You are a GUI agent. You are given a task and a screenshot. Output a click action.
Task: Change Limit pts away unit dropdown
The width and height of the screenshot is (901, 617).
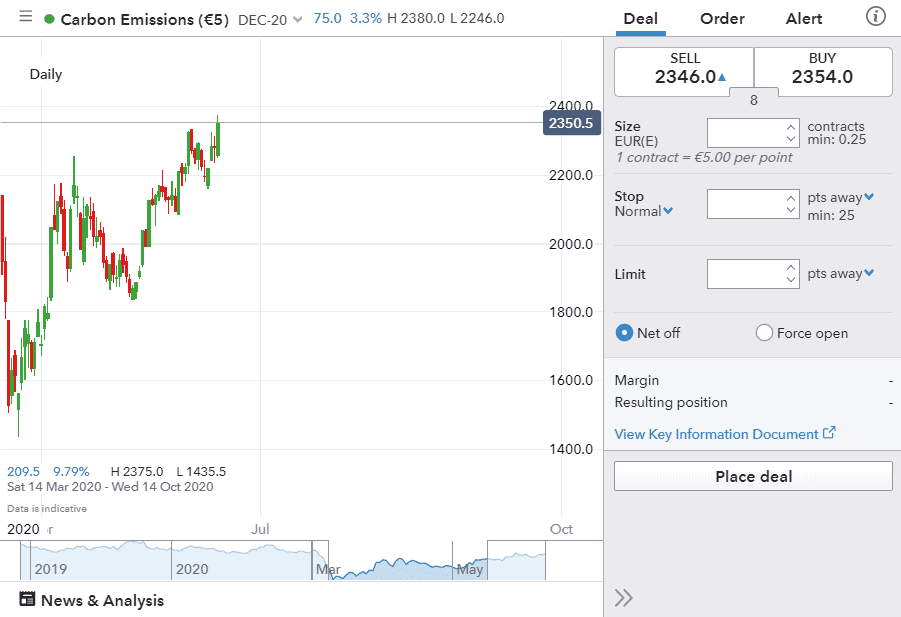(x=869, y=273)
